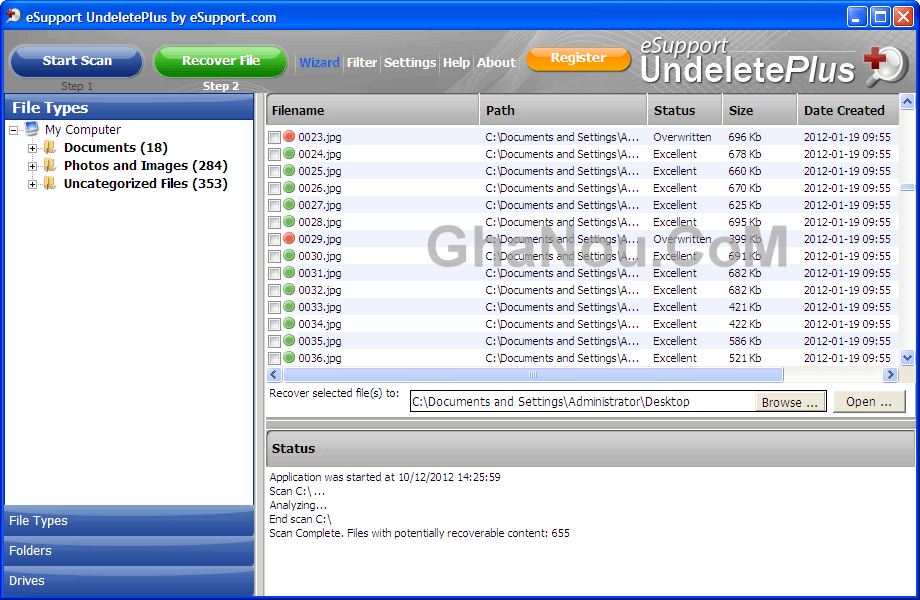Switch to the Folders panel tab

pos(128,551)
